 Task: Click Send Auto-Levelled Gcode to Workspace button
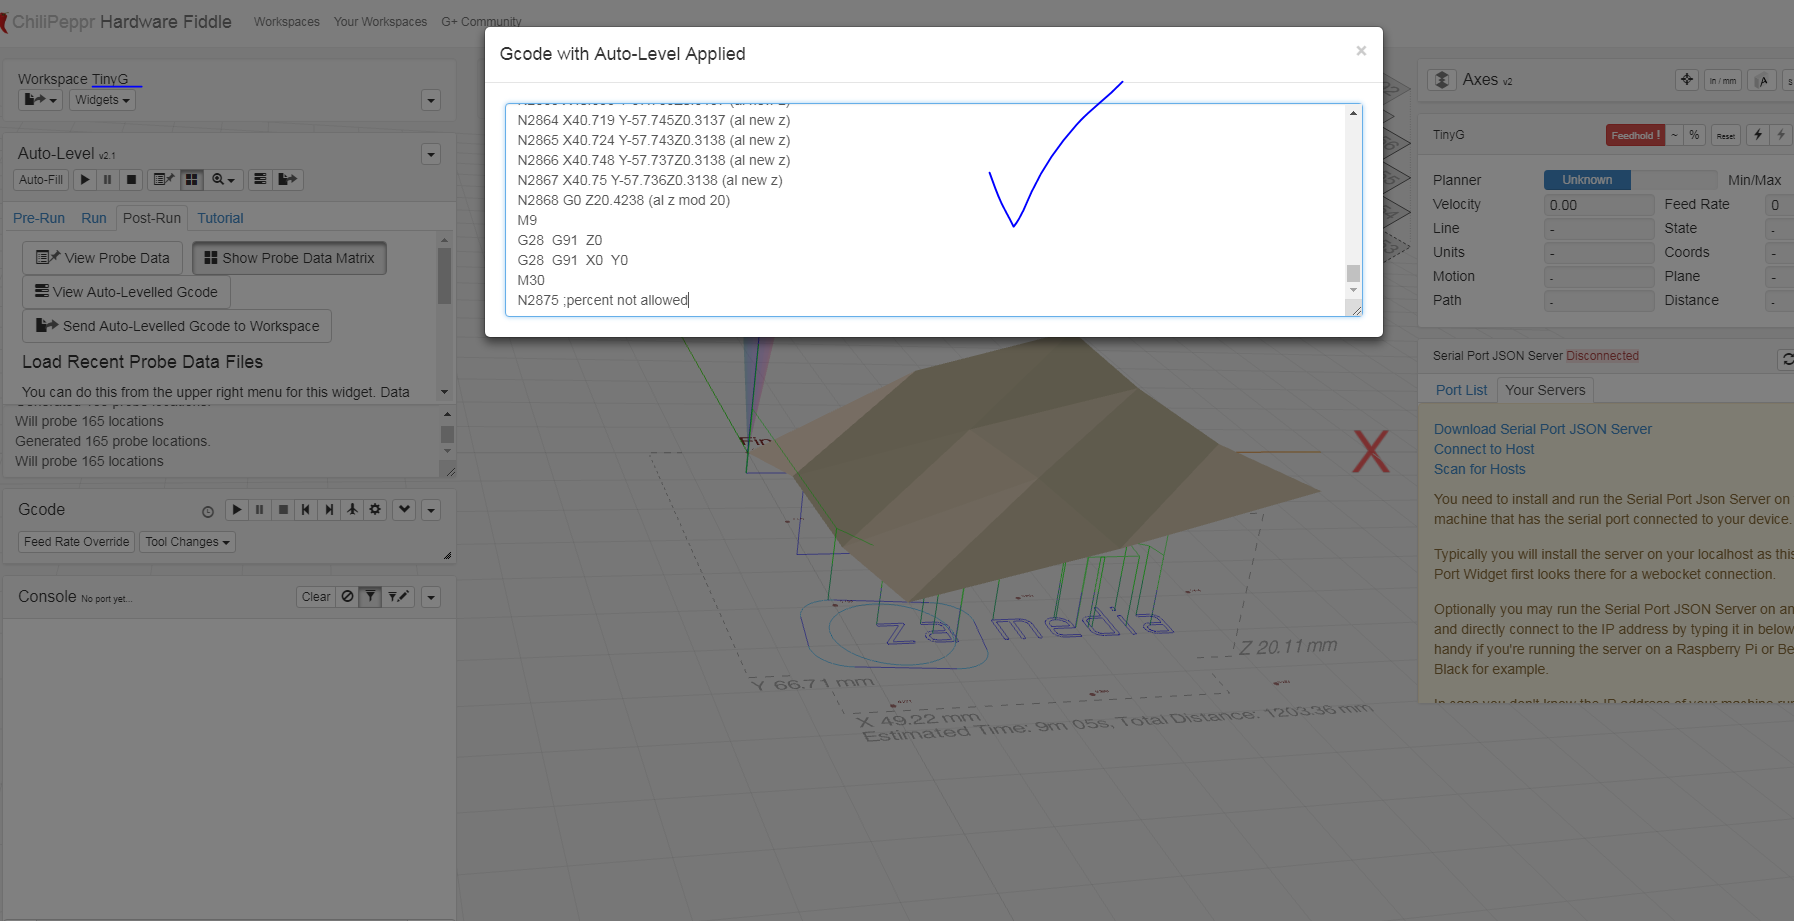click(177, 326)
